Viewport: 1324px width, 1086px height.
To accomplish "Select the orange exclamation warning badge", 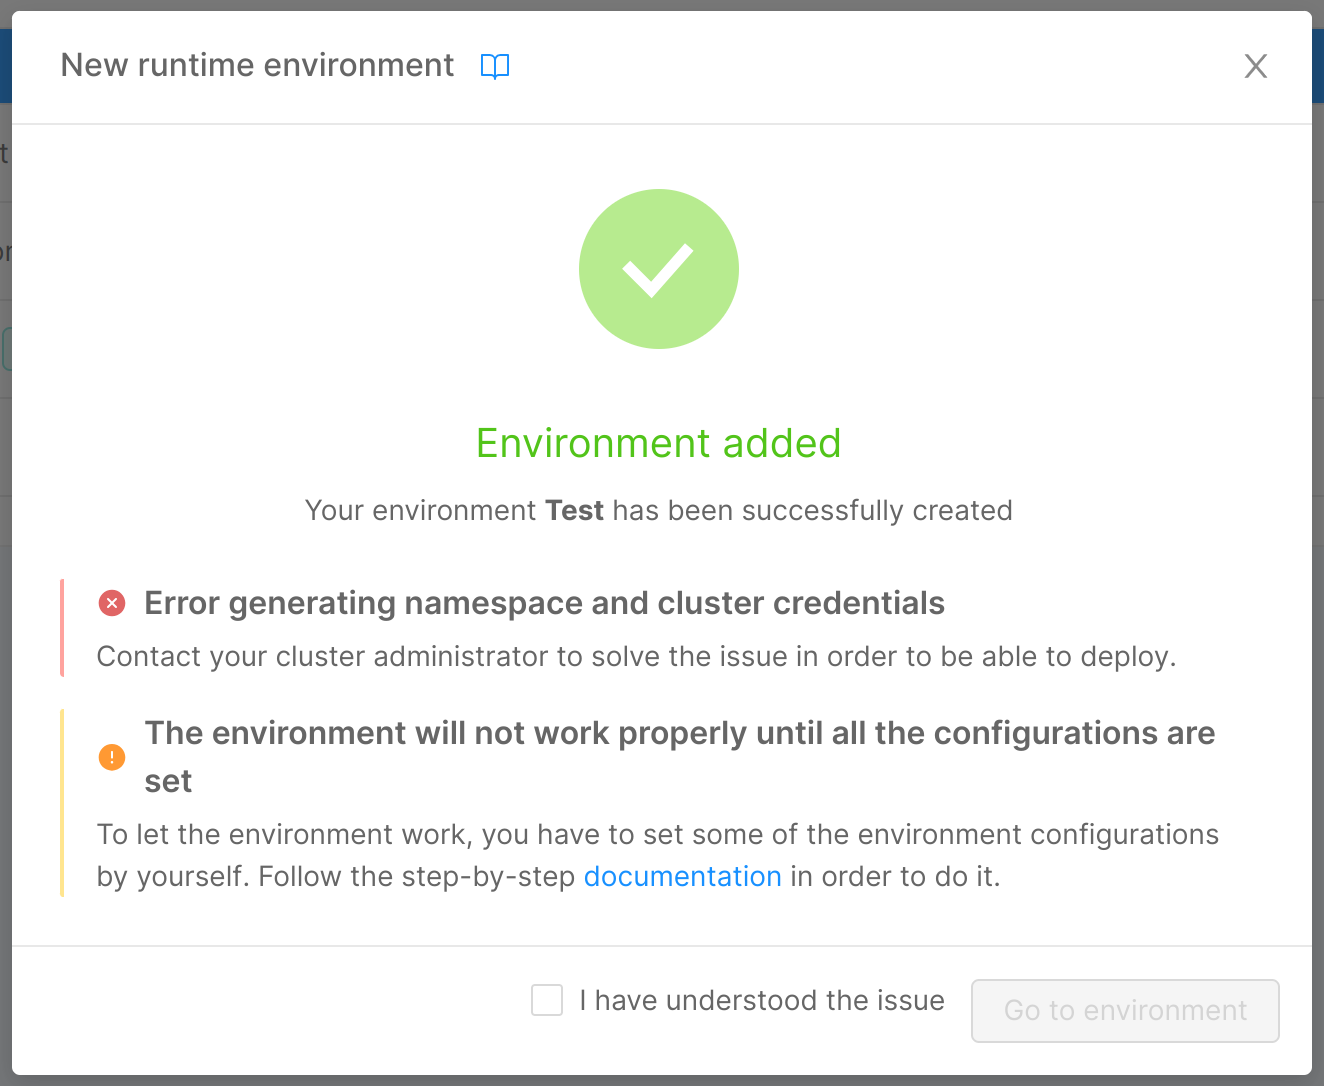I will pos(112,758).
